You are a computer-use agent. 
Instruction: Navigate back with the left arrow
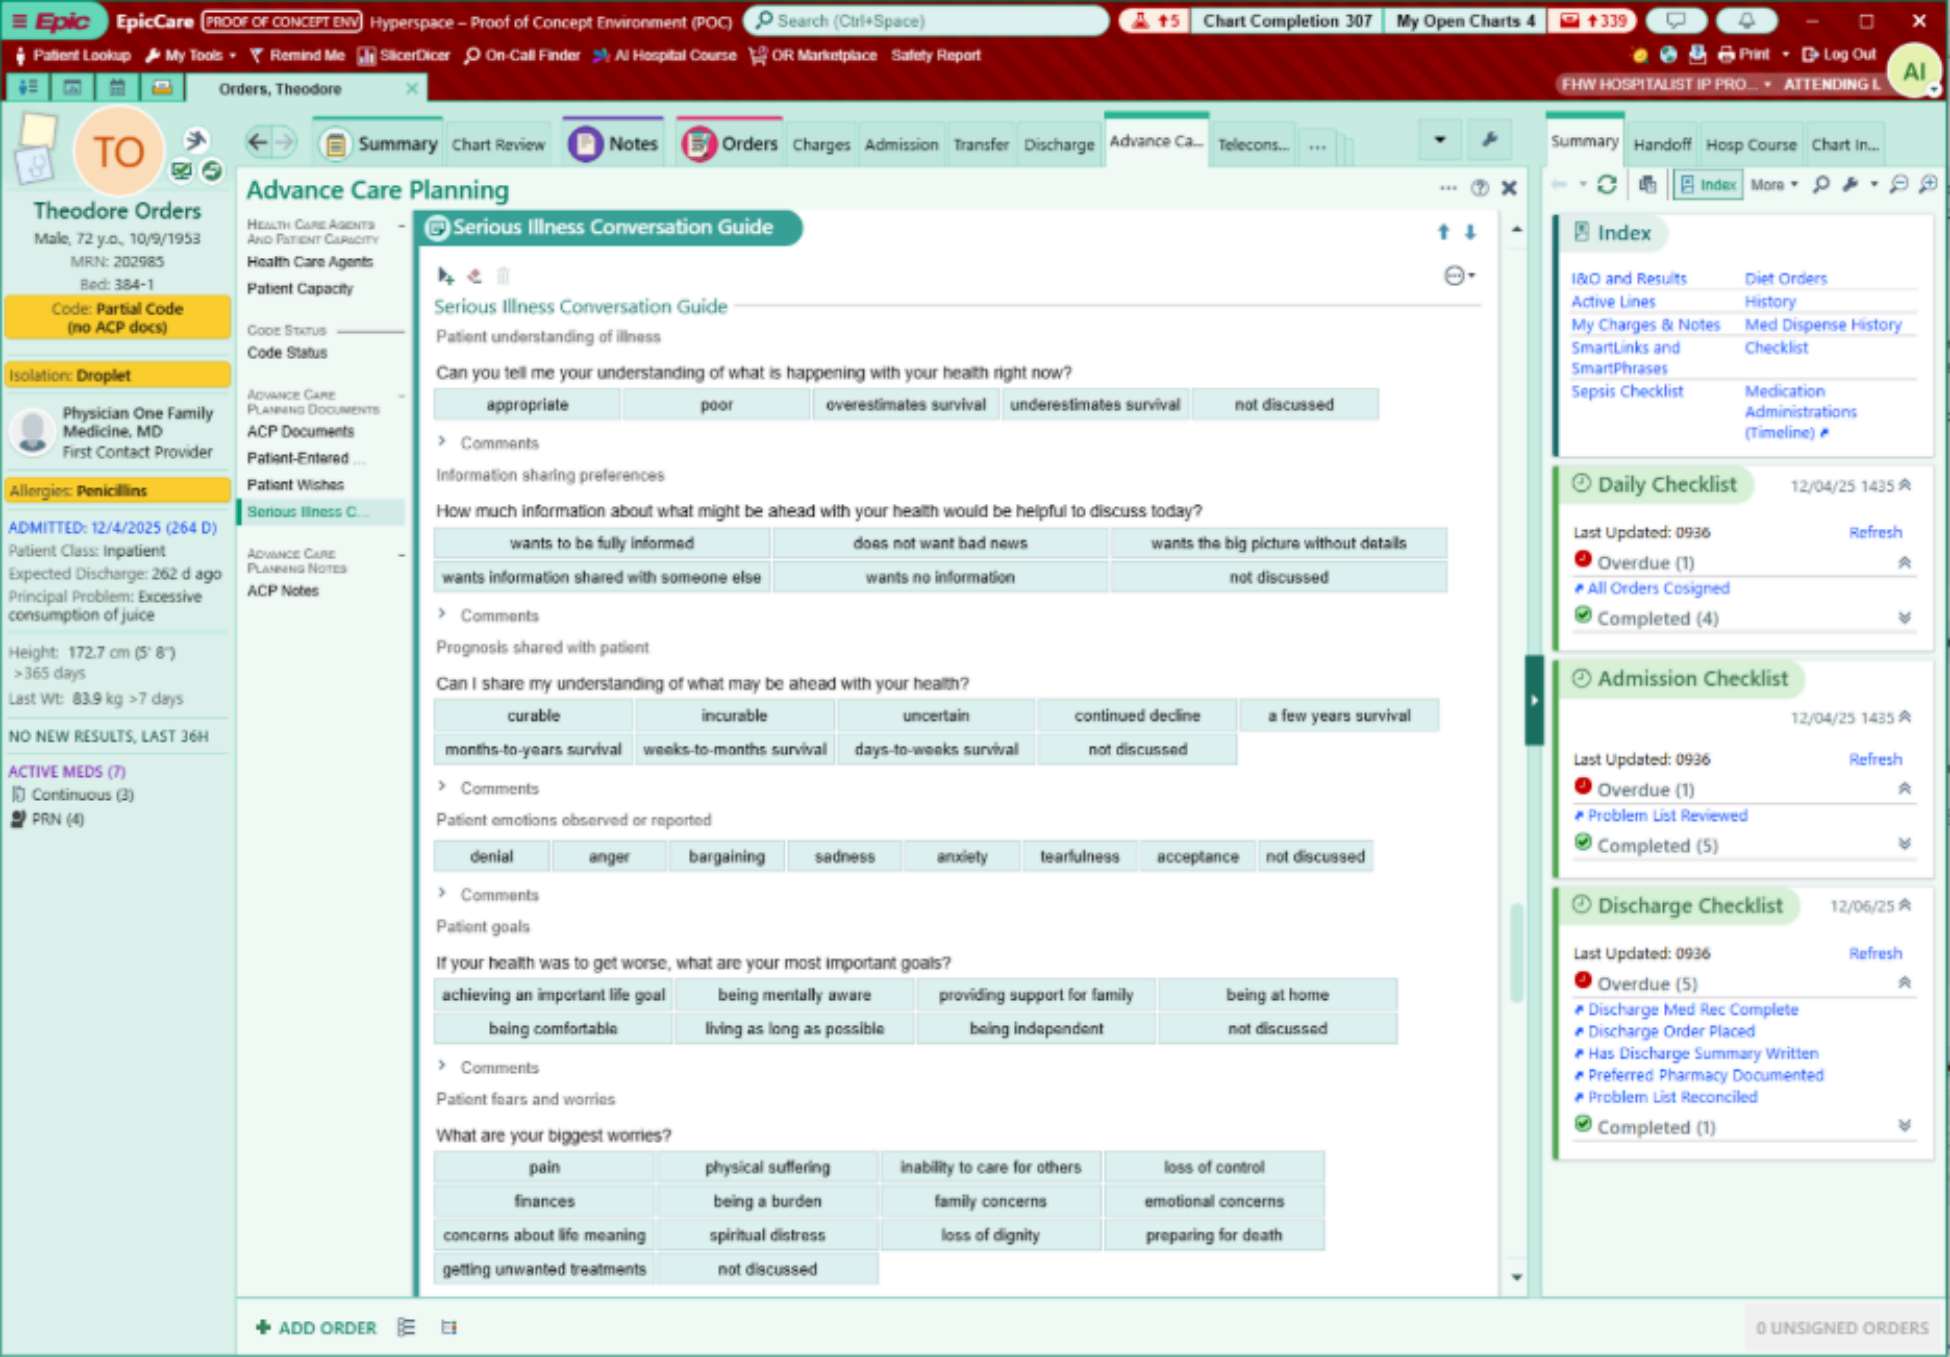257,142
